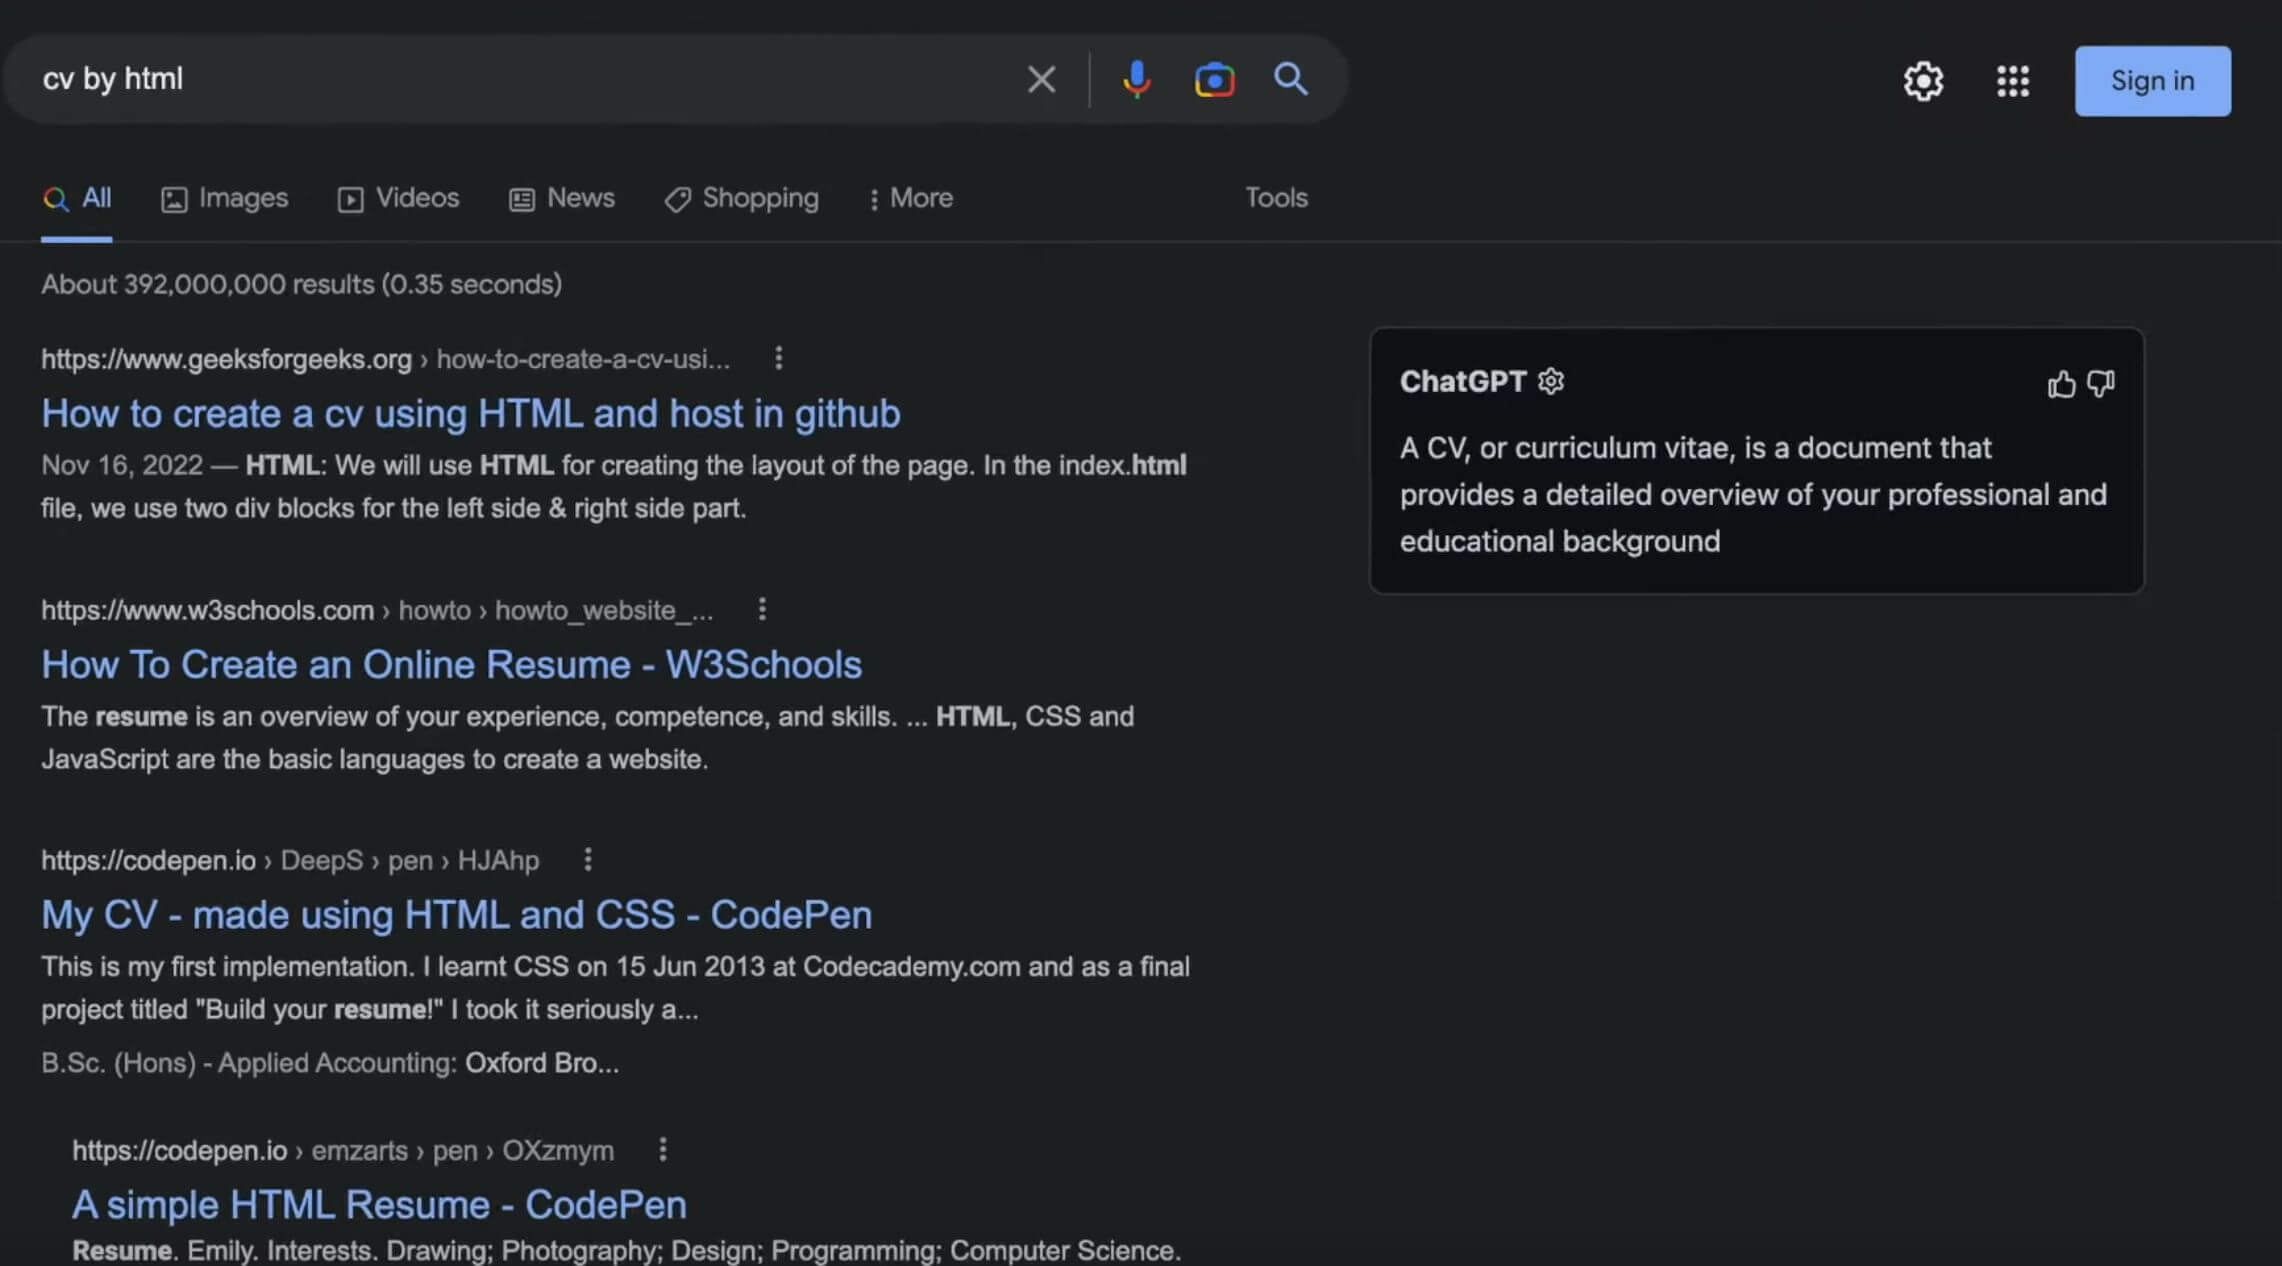
Task: Click the Sign in button
Action: coord(2152,81)
